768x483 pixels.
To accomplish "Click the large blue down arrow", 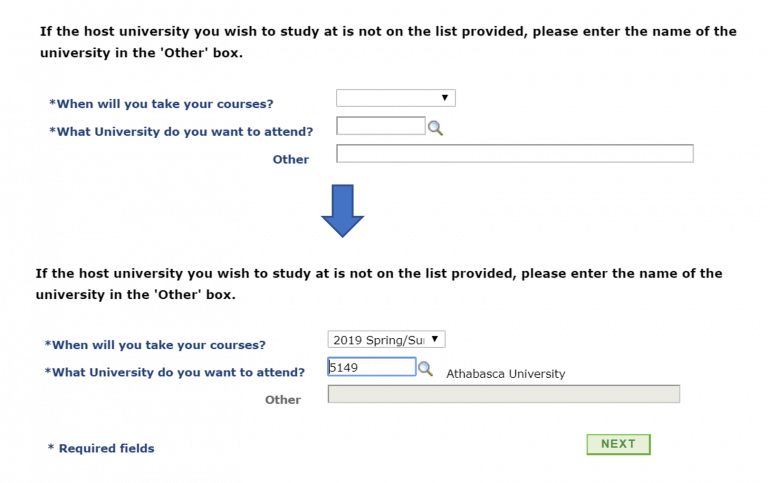I will pos(342,210).
